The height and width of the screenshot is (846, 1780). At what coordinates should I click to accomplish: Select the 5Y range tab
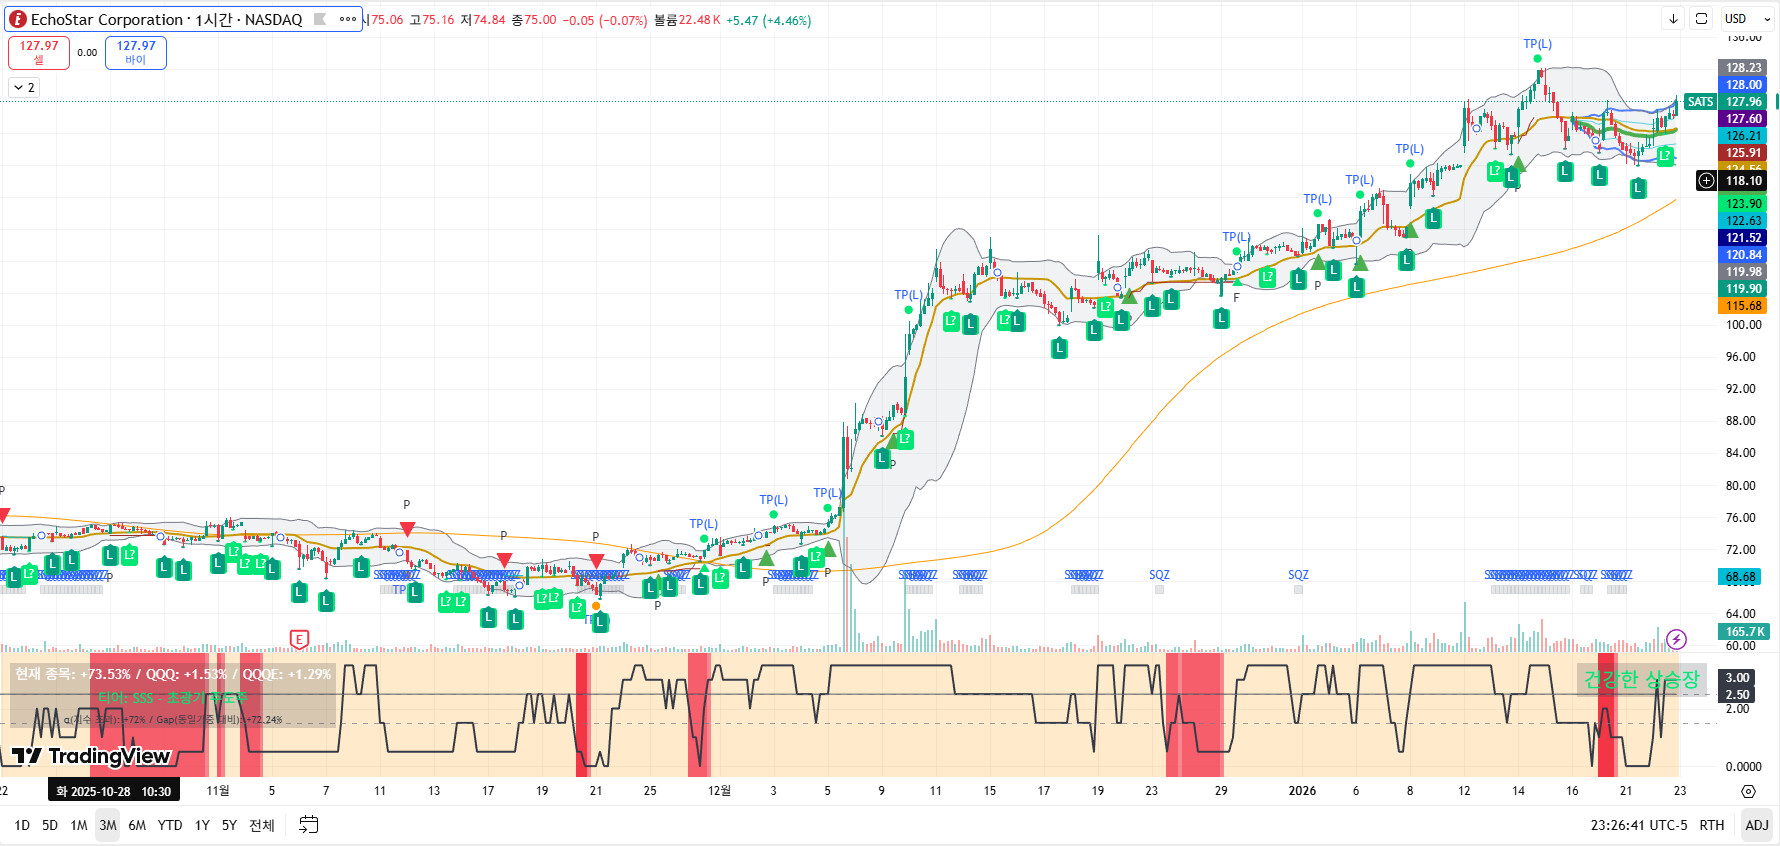coord(229,825)
